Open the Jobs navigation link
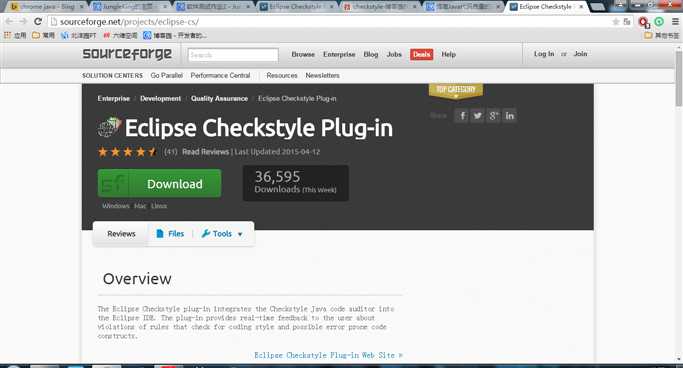Image resolution: width=683 pixels, height=368 pixels. 394,54
